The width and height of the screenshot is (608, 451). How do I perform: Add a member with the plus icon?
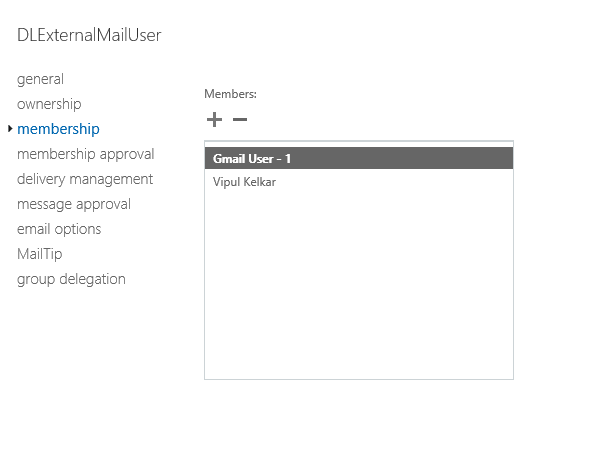coord(214,119)
